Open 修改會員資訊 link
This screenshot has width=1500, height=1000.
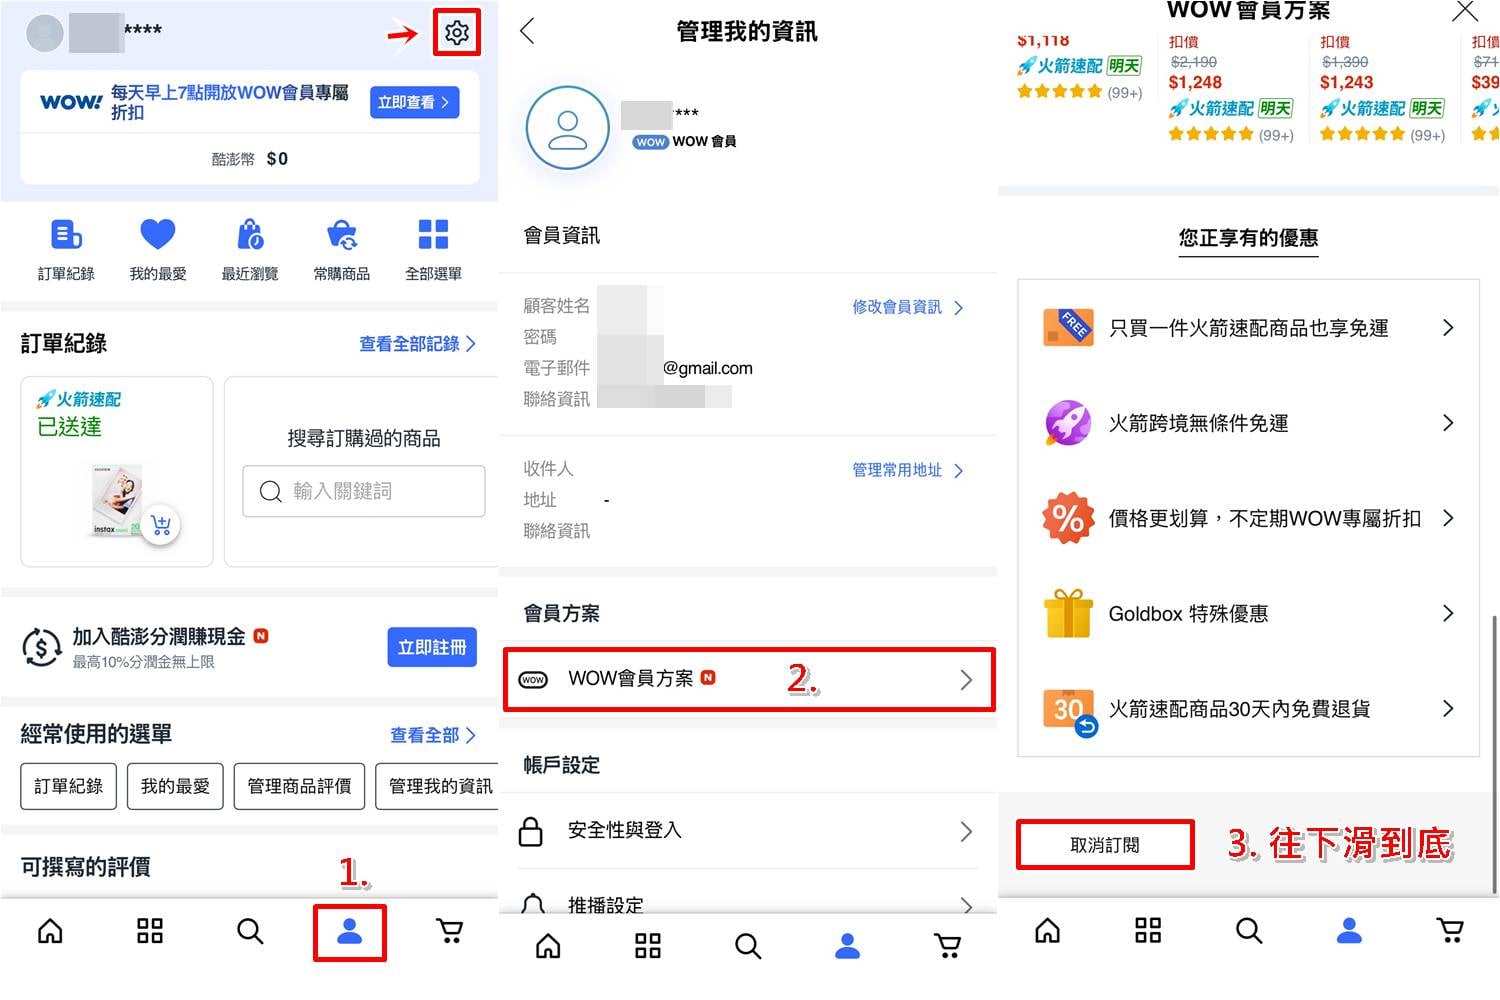(x=907, y=307)
